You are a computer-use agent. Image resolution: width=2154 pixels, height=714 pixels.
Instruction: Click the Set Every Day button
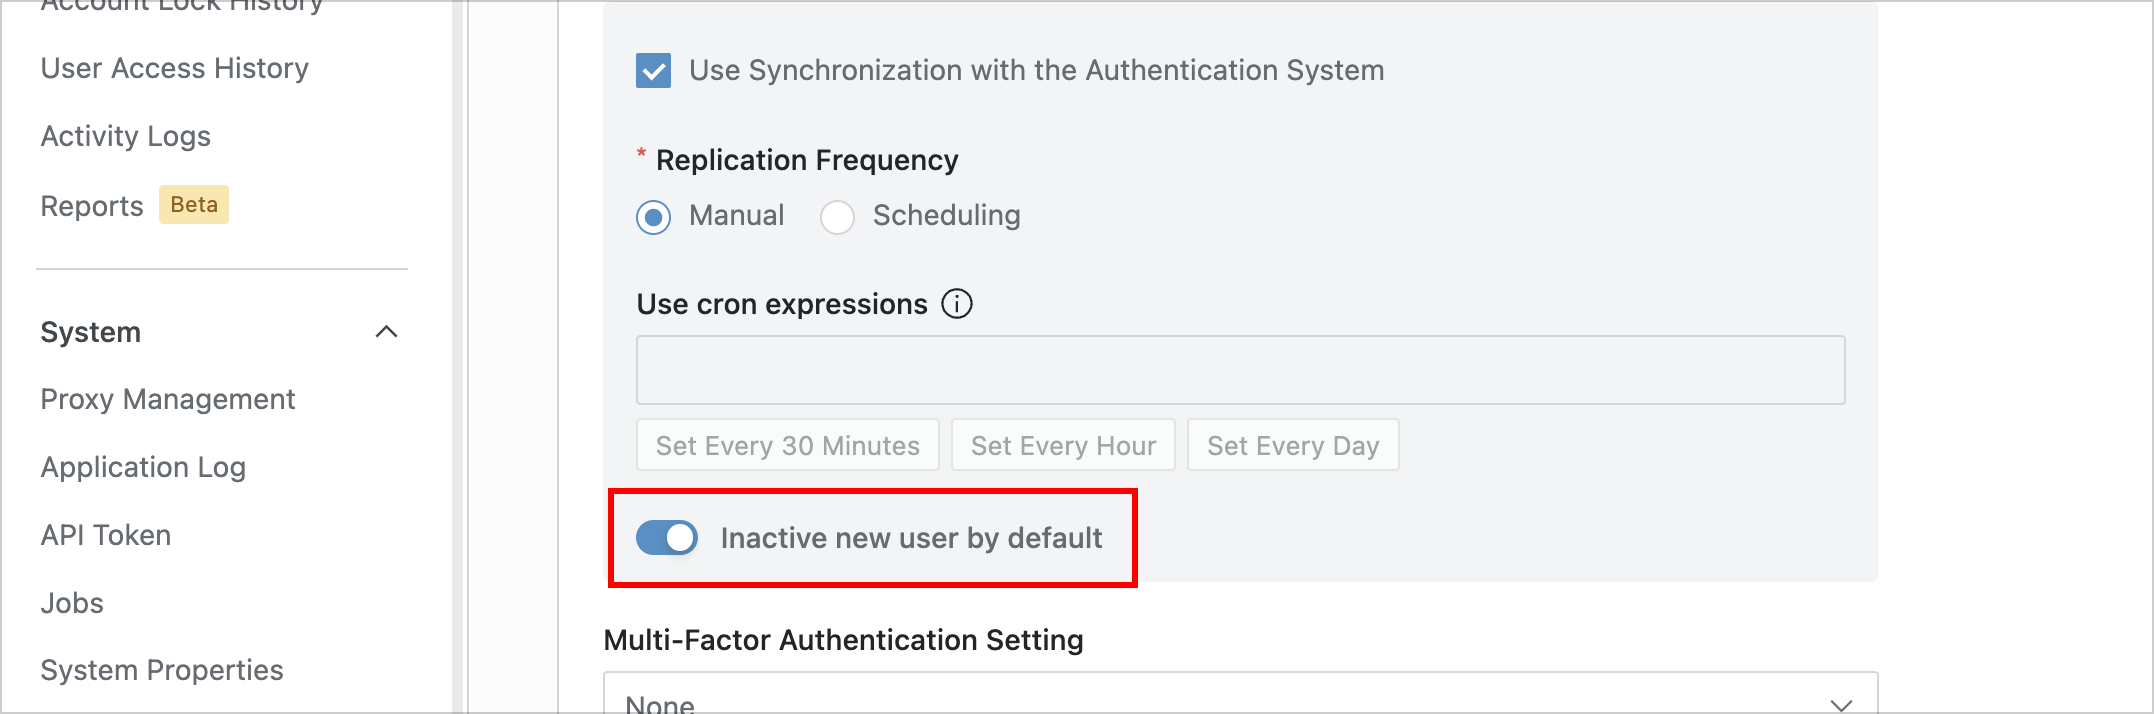point(1293,445)
